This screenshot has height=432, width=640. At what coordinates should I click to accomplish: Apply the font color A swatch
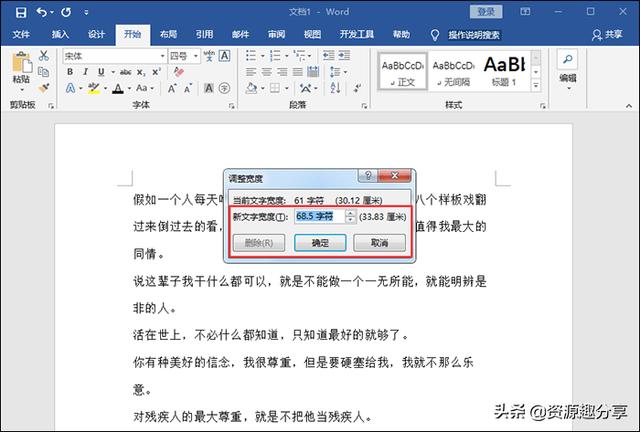click(x=118, y=88)
